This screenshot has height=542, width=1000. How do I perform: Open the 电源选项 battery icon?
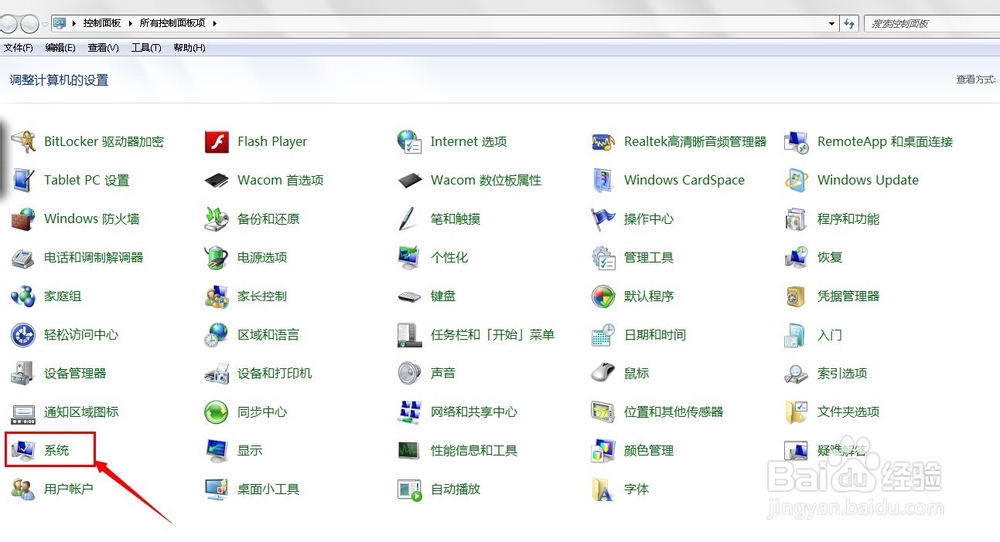click(x=217, y=258)
